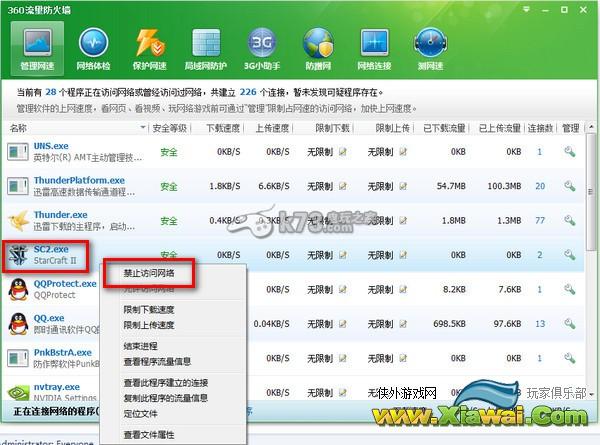600x445 pixels.
Task: Click the program list scrollbar thumb
Action: click(x=592, y=191)
